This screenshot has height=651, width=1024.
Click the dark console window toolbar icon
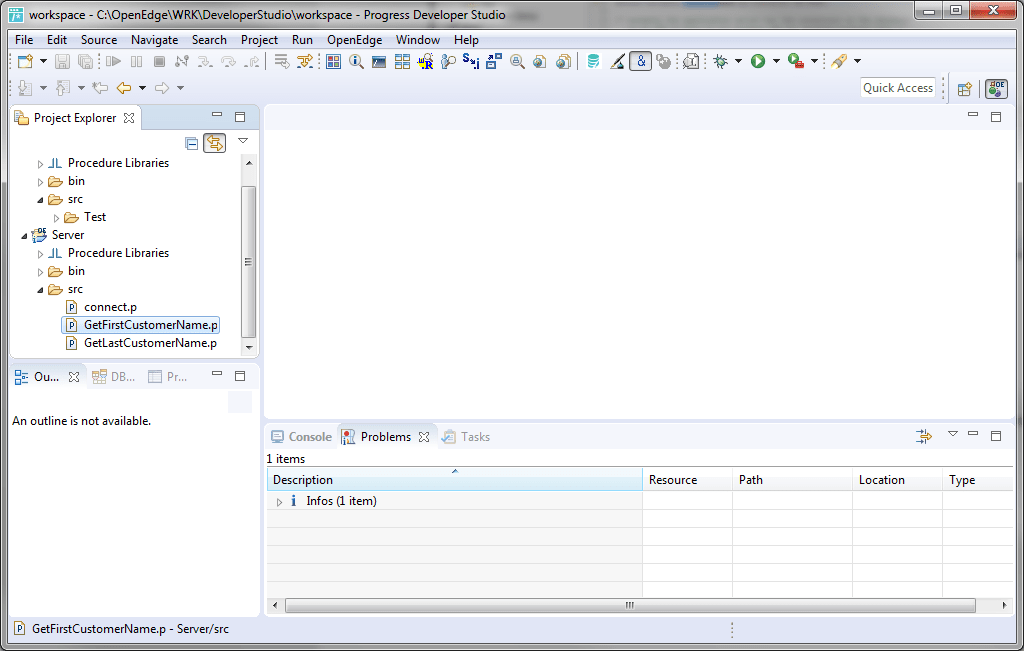[x=379, y=61]
